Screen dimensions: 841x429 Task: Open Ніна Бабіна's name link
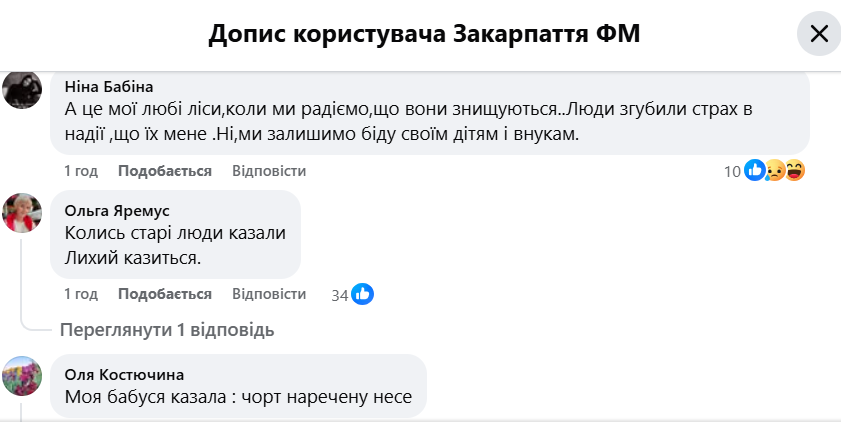point(109,87)
